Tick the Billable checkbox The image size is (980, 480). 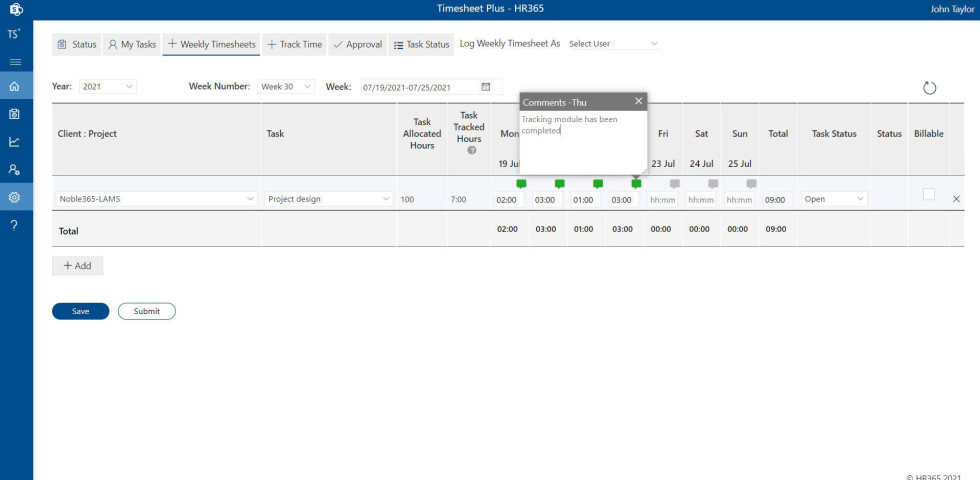pos(929,195)
